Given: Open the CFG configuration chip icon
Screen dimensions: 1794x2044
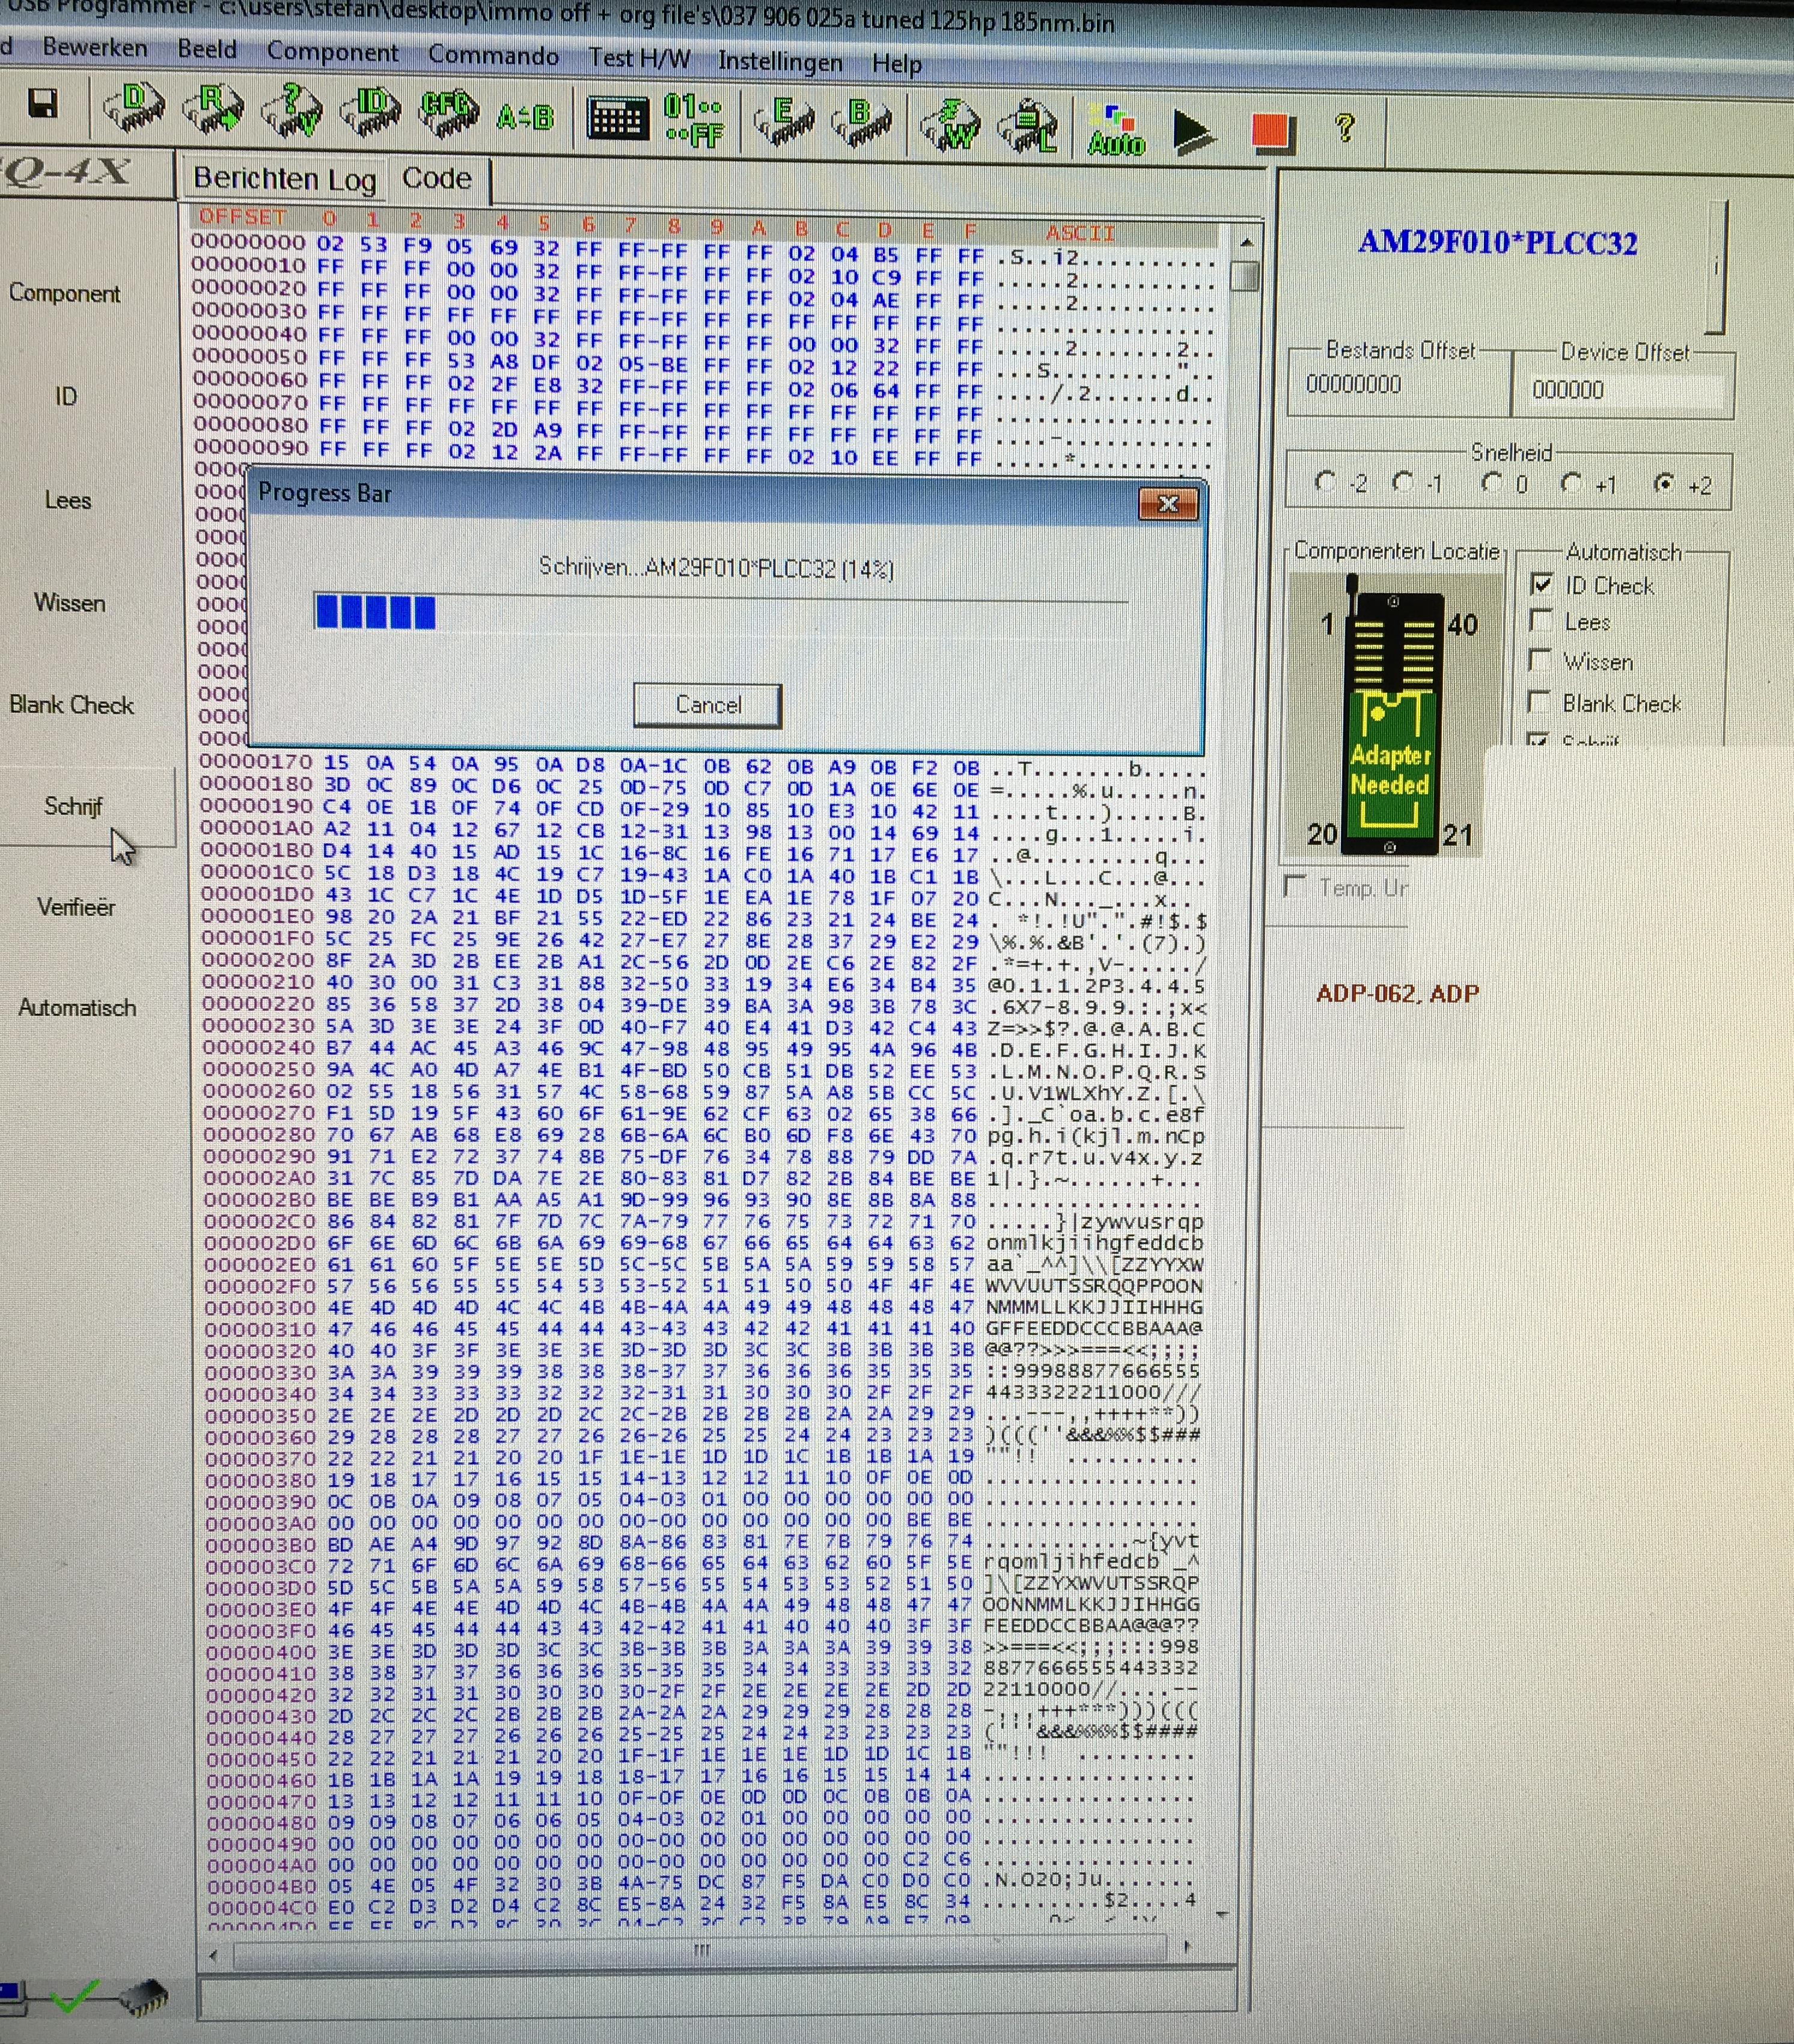Looking at the screenshot, I should tap(448, 114).
